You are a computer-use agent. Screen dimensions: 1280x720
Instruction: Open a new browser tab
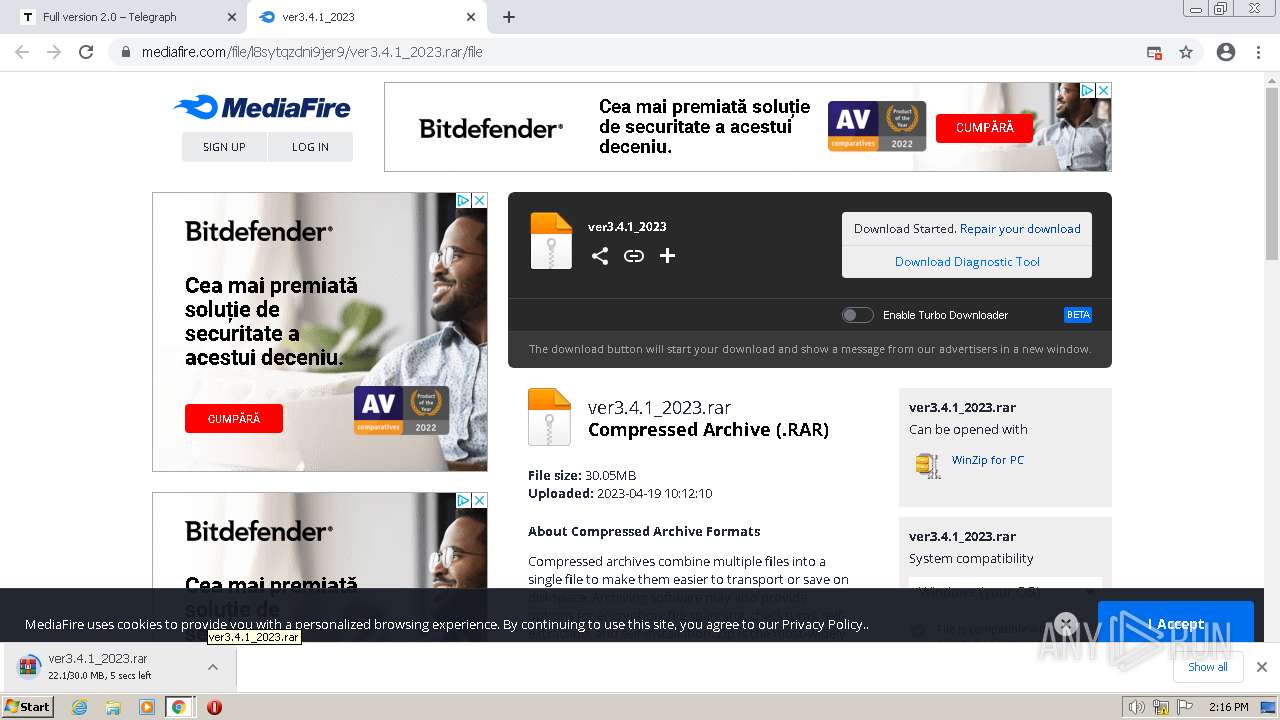click(x=509, y=17)
